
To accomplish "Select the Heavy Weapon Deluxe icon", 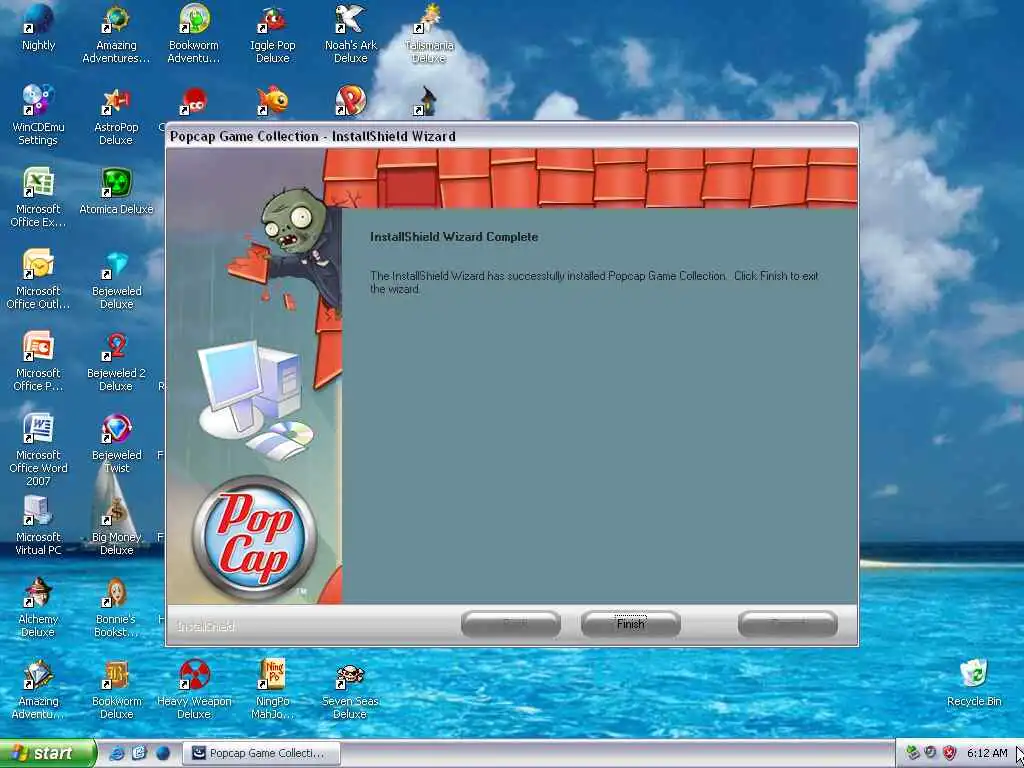I will 194,690.
